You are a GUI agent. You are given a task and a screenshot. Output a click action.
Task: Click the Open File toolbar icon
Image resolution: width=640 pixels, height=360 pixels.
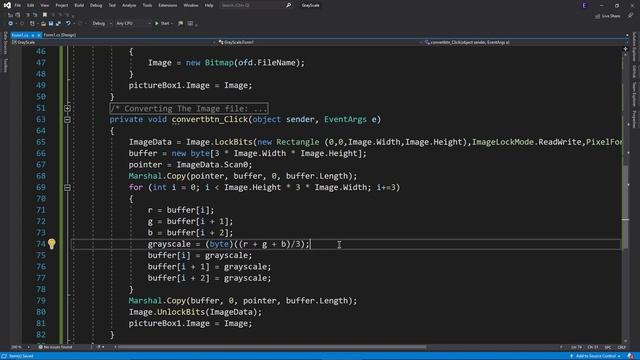43,24
